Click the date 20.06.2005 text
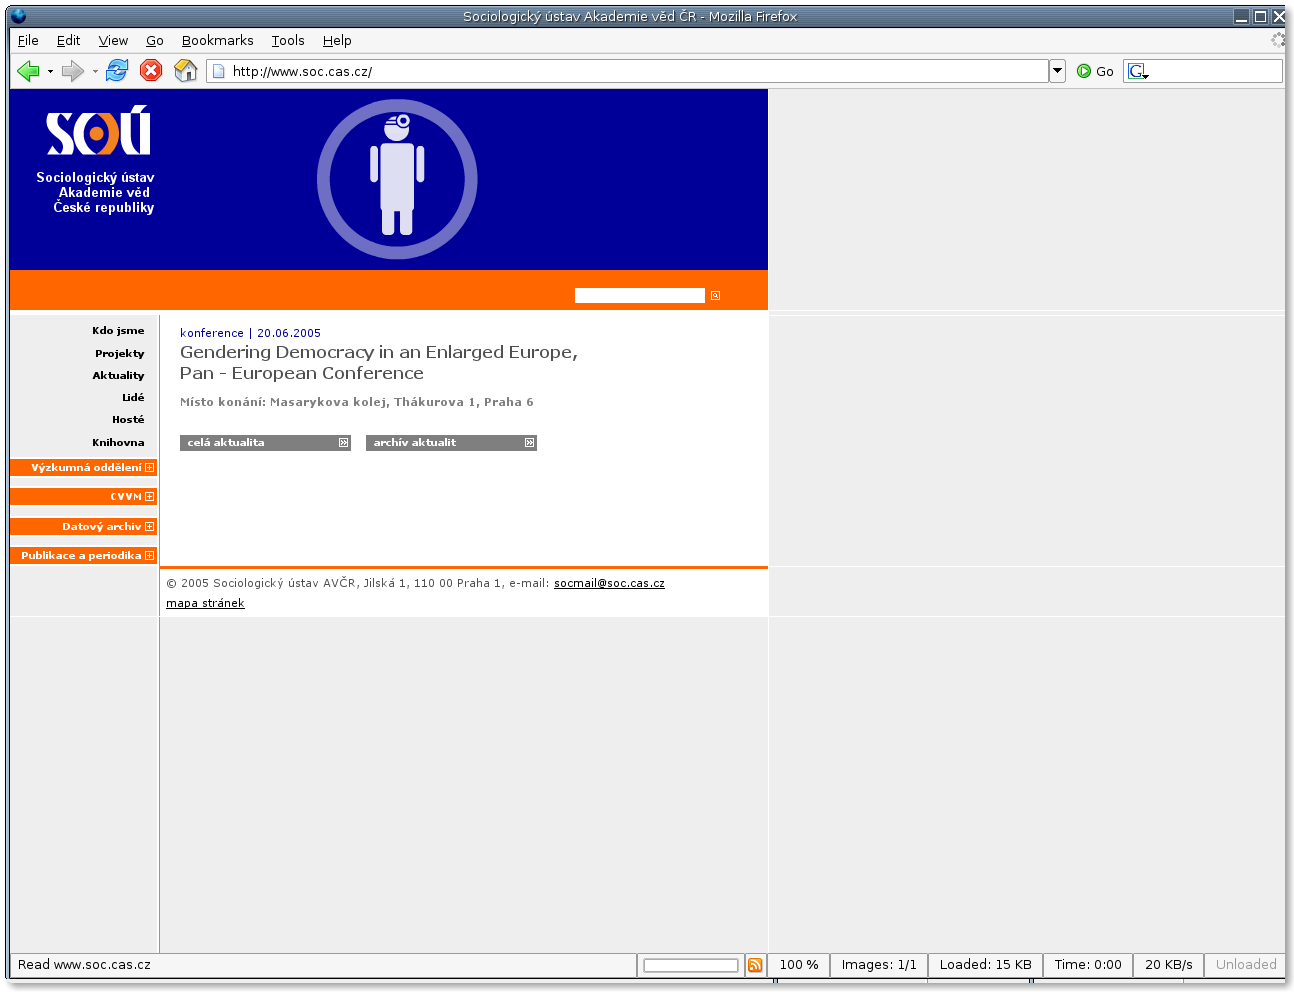 tap(289, 333)
